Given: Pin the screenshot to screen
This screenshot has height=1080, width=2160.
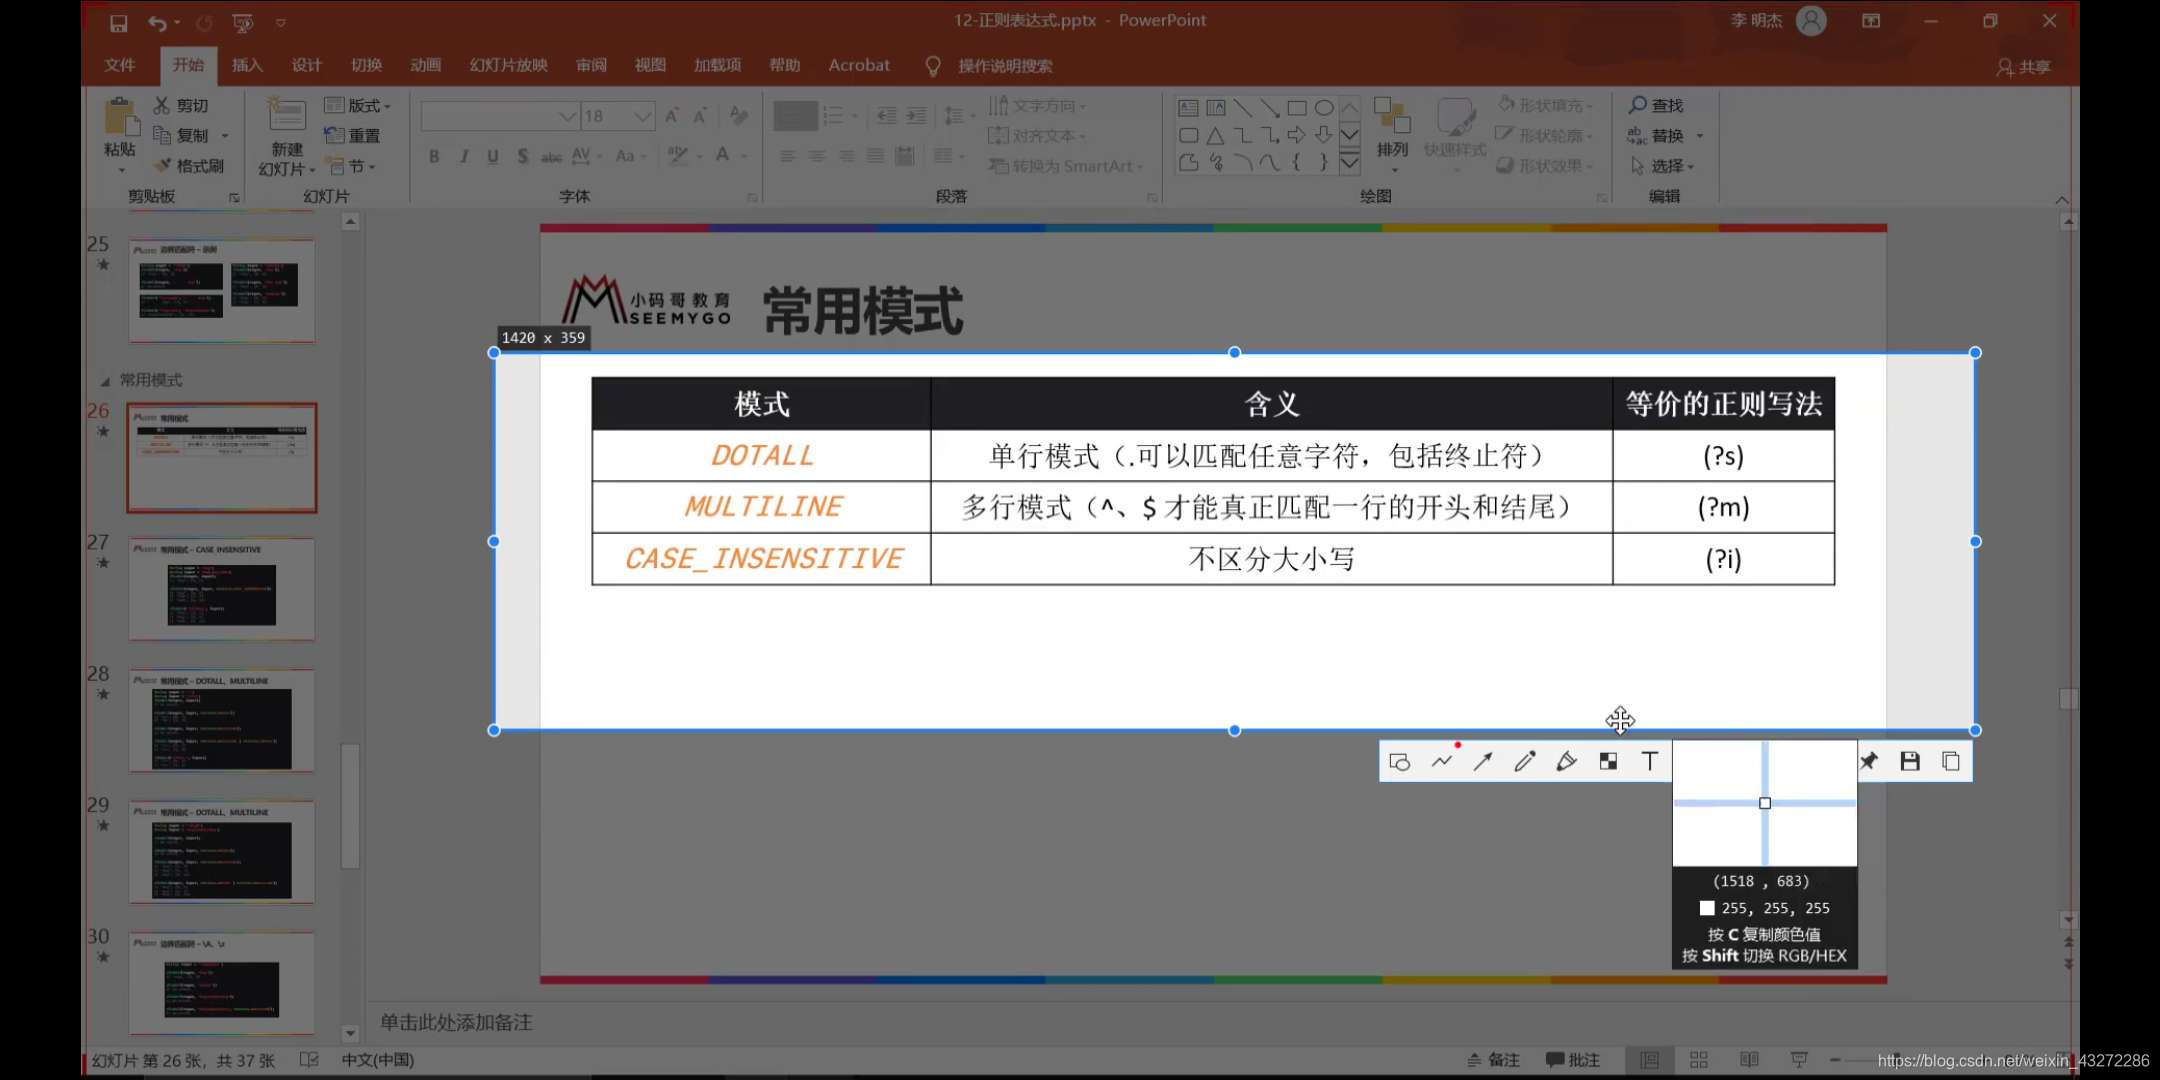Looking at the screenshot, I should tap(1869, 762).
